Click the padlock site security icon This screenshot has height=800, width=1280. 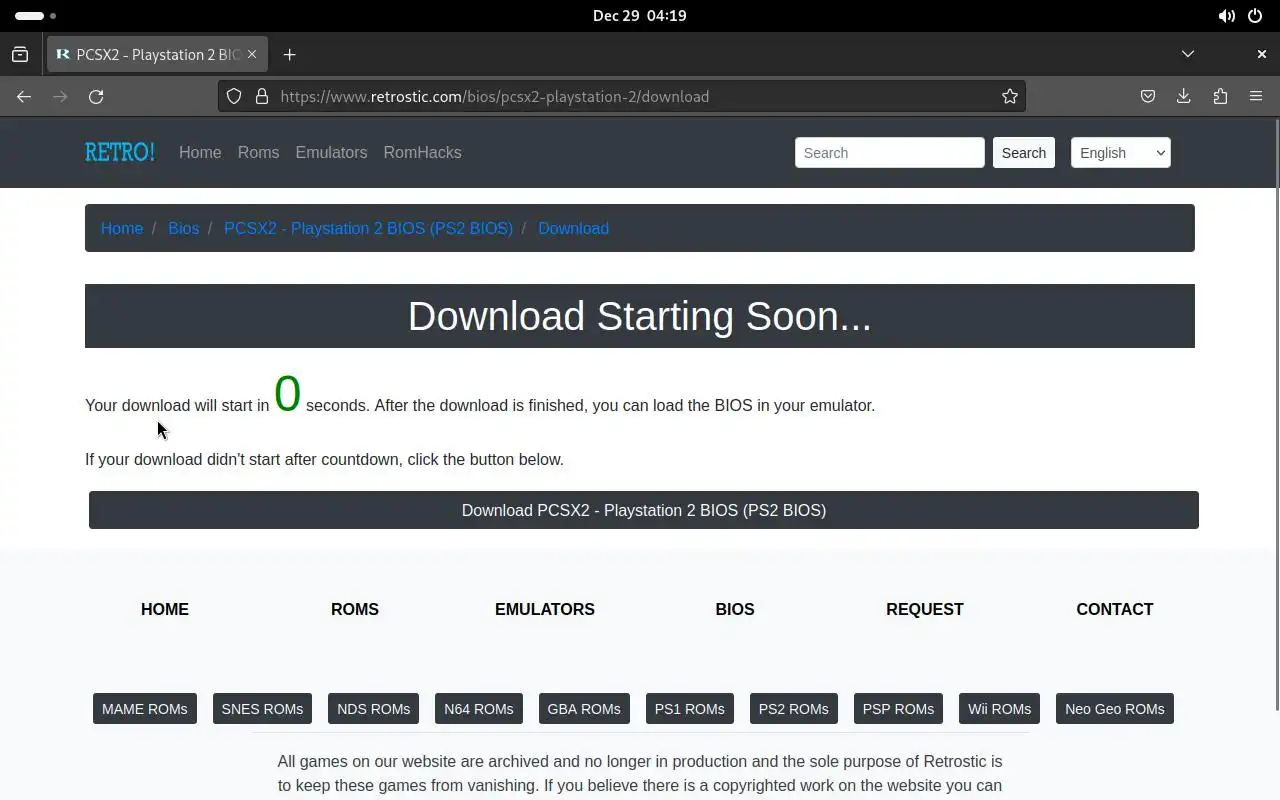tap(262, 96)
